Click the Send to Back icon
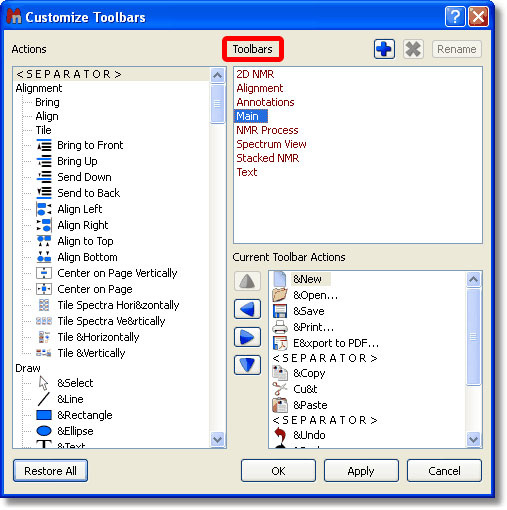The height and width of the screenshot is (510, 507). [44, 193]
